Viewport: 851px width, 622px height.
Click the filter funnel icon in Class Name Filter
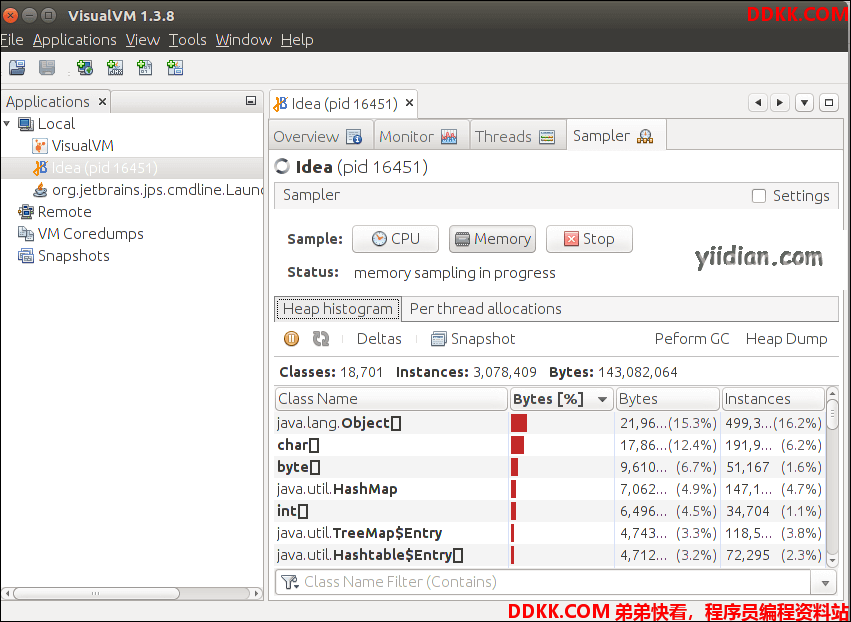click(290, 582)
